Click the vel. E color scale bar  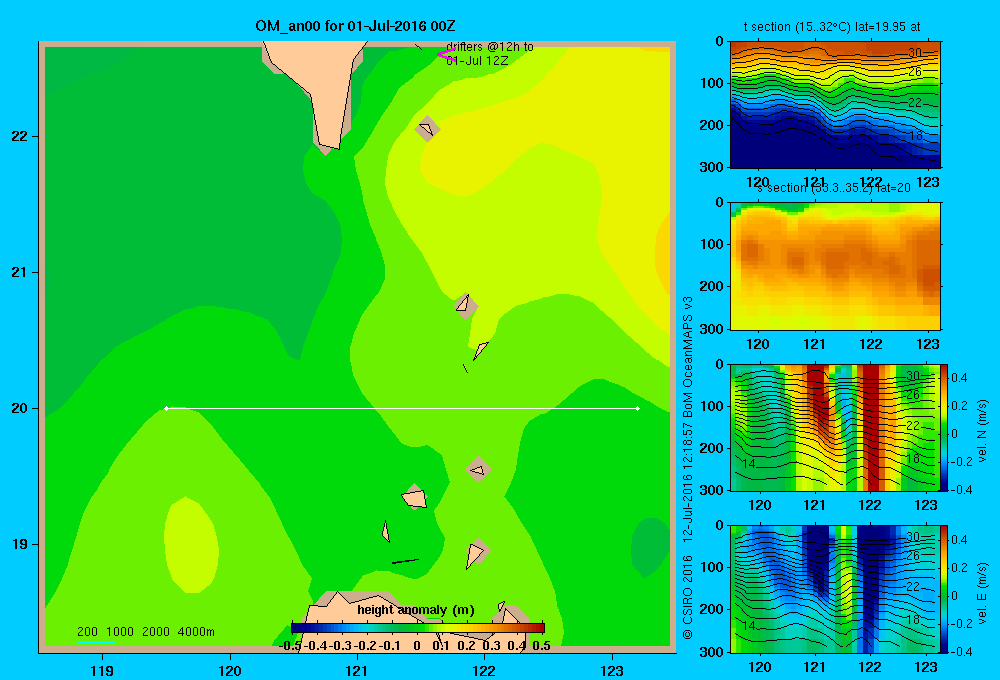click(x=944, y=589)
